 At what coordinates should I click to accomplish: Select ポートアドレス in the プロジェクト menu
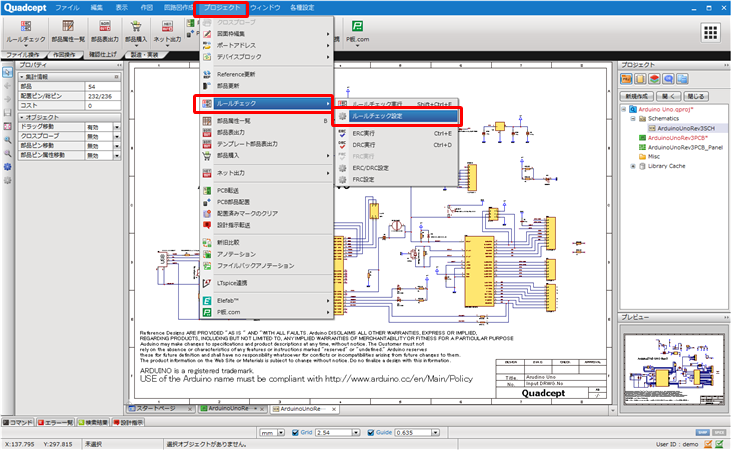[266, 45]
